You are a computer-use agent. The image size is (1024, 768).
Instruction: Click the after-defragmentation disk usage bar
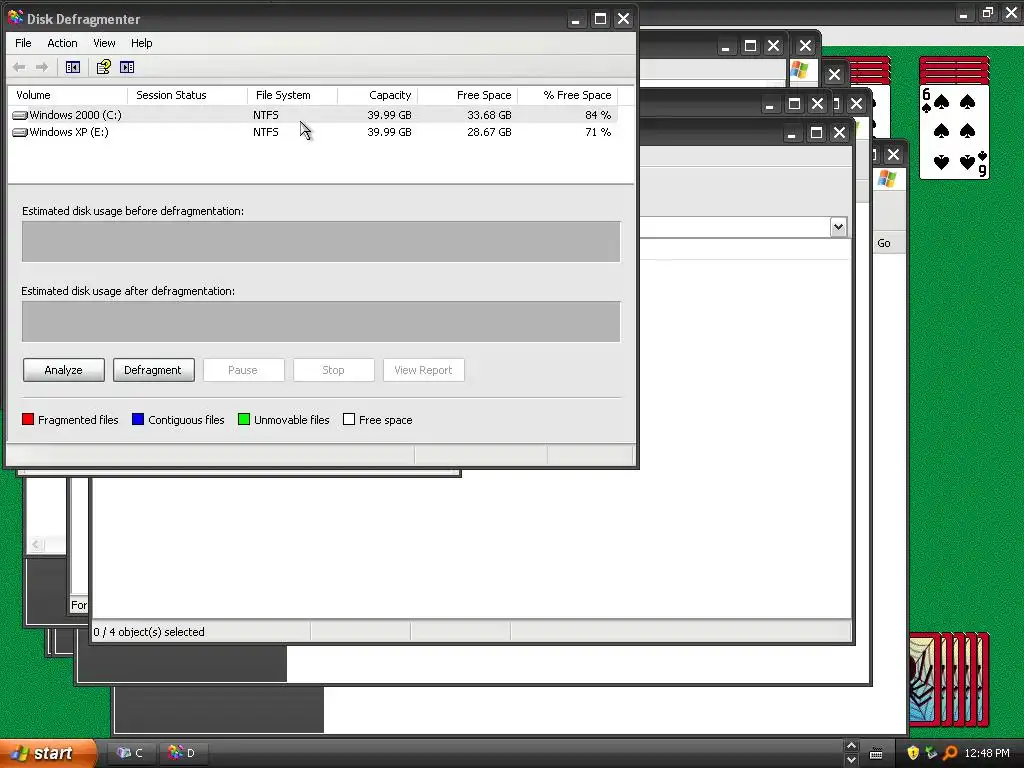tap(321, 321)
